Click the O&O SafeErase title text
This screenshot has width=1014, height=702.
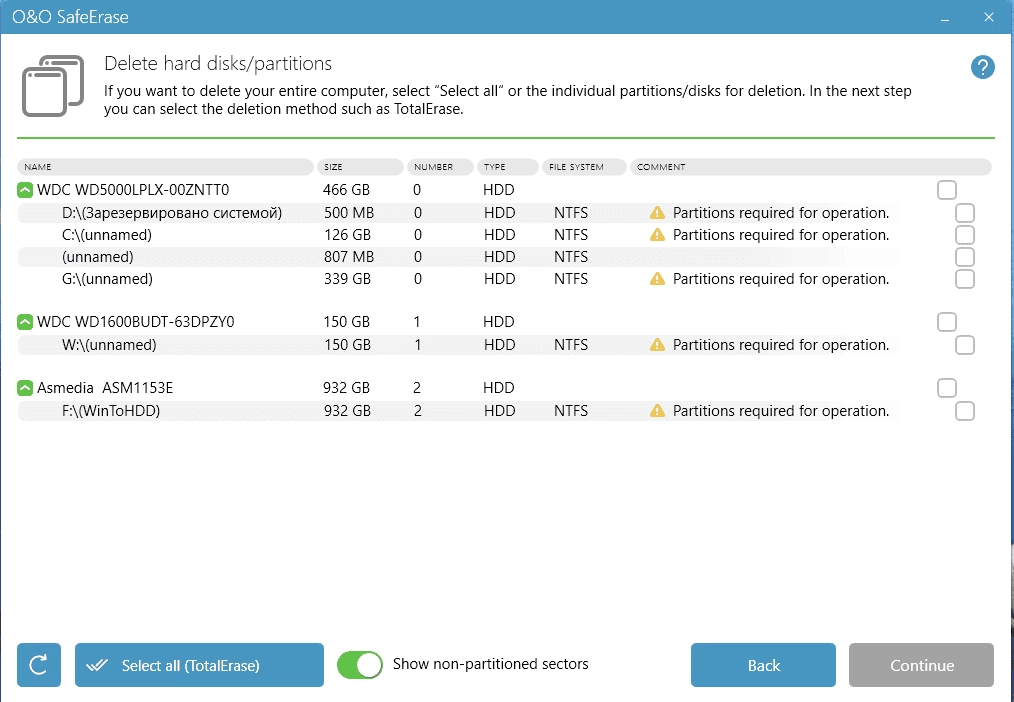coord(70,17)
